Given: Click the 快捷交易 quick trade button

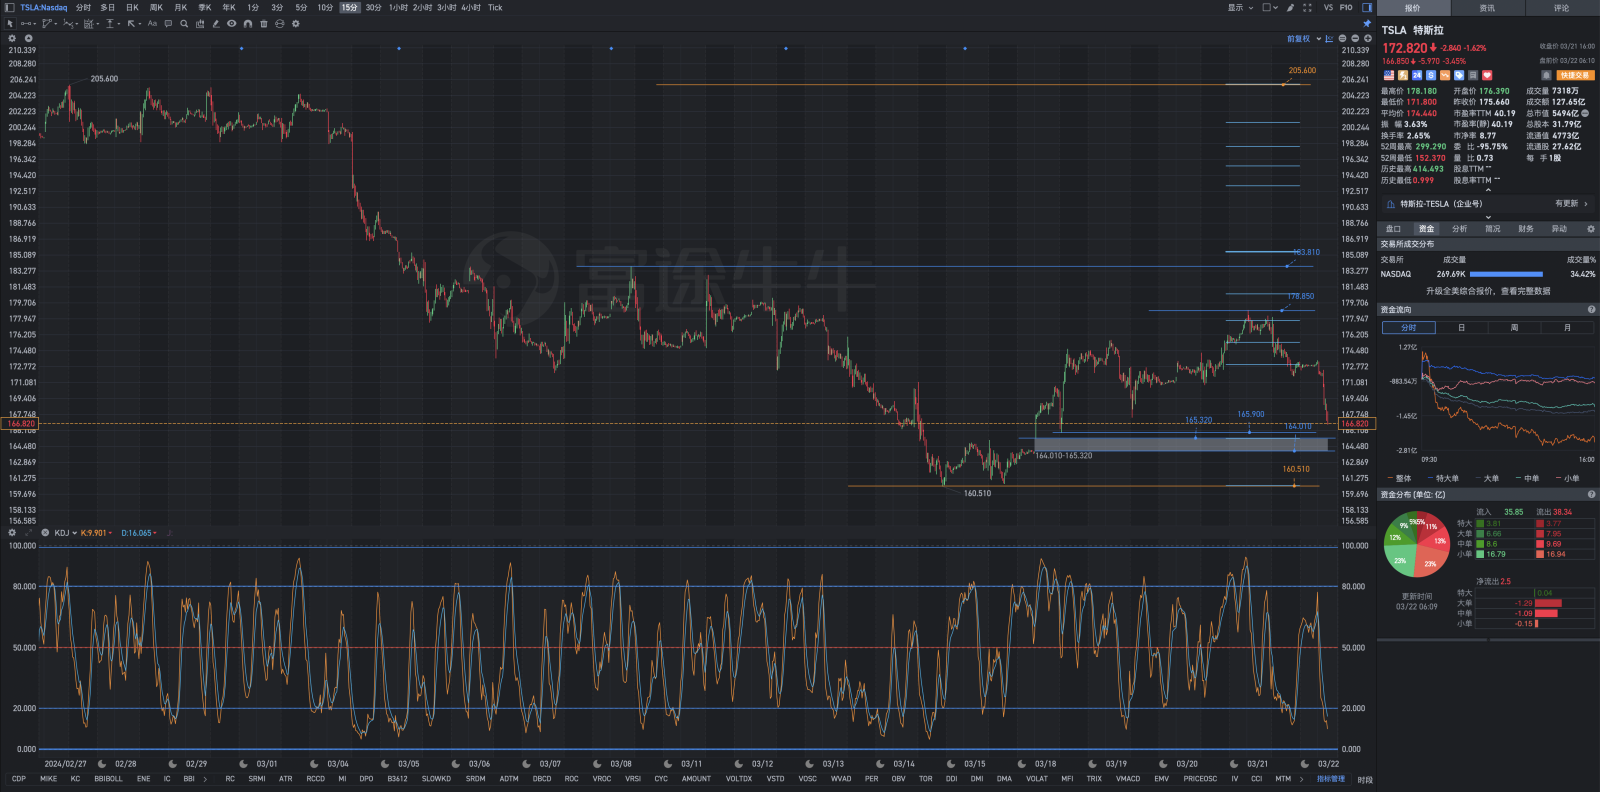Looking at the screenshot, I should [x=1574, y=75].
